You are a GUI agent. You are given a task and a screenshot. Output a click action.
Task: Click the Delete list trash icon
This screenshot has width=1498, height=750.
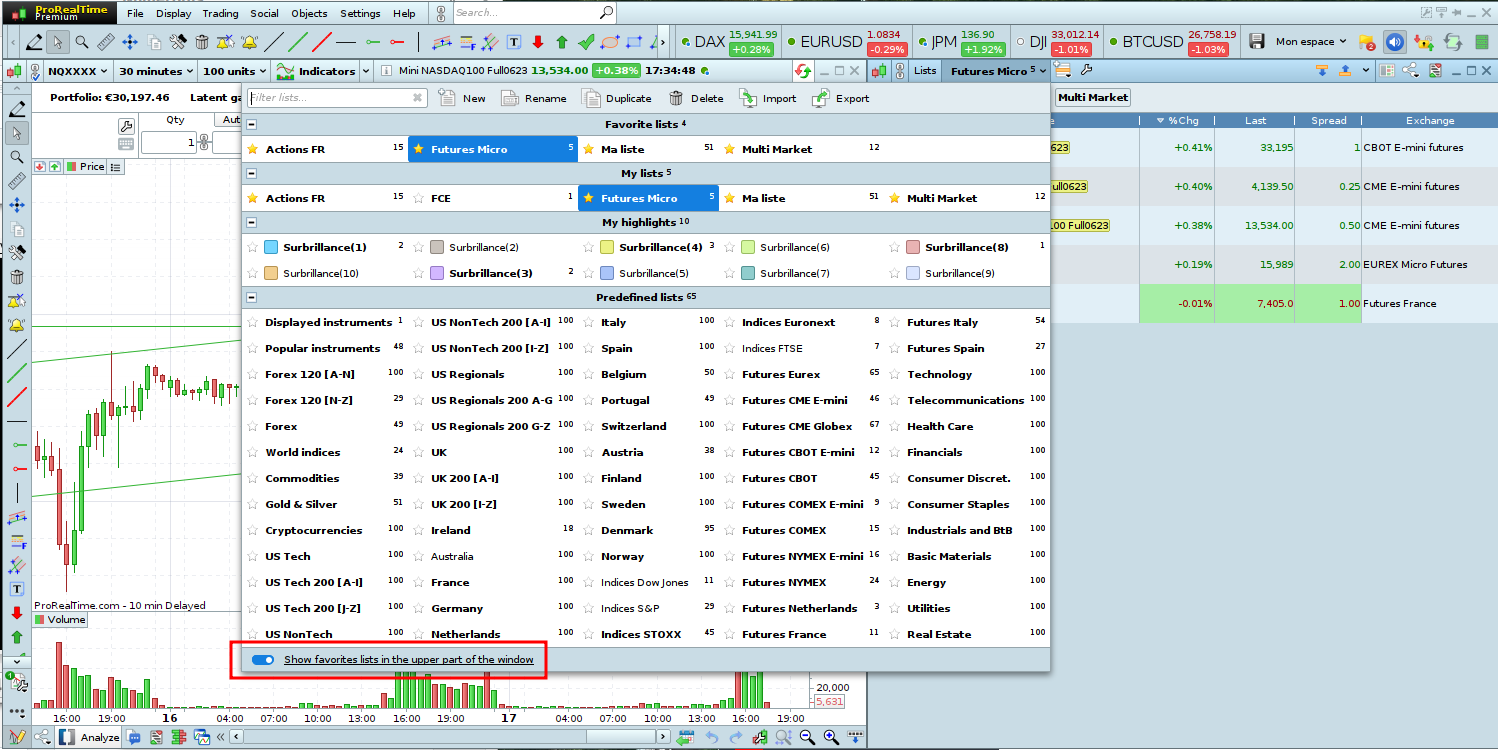676,98
